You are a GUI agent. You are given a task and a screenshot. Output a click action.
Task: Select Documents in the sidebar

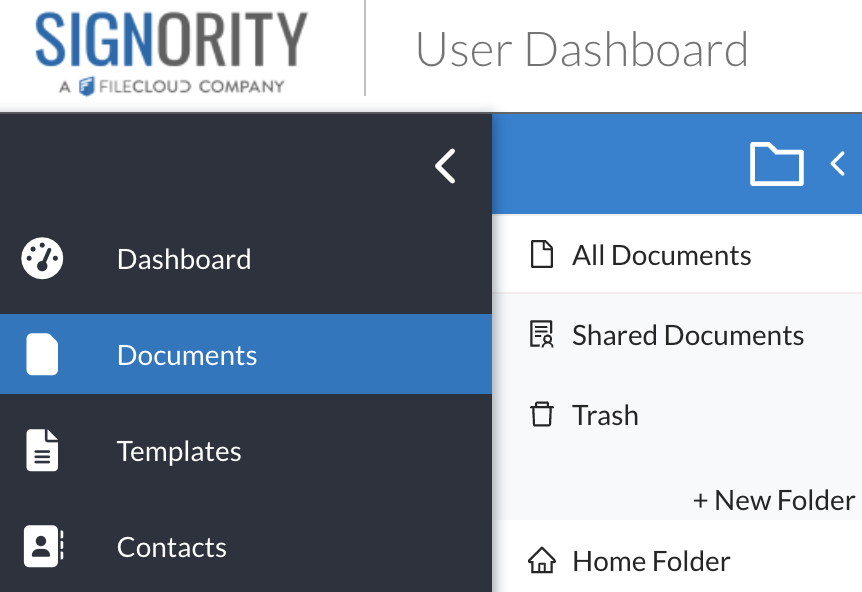click(246, 355)
